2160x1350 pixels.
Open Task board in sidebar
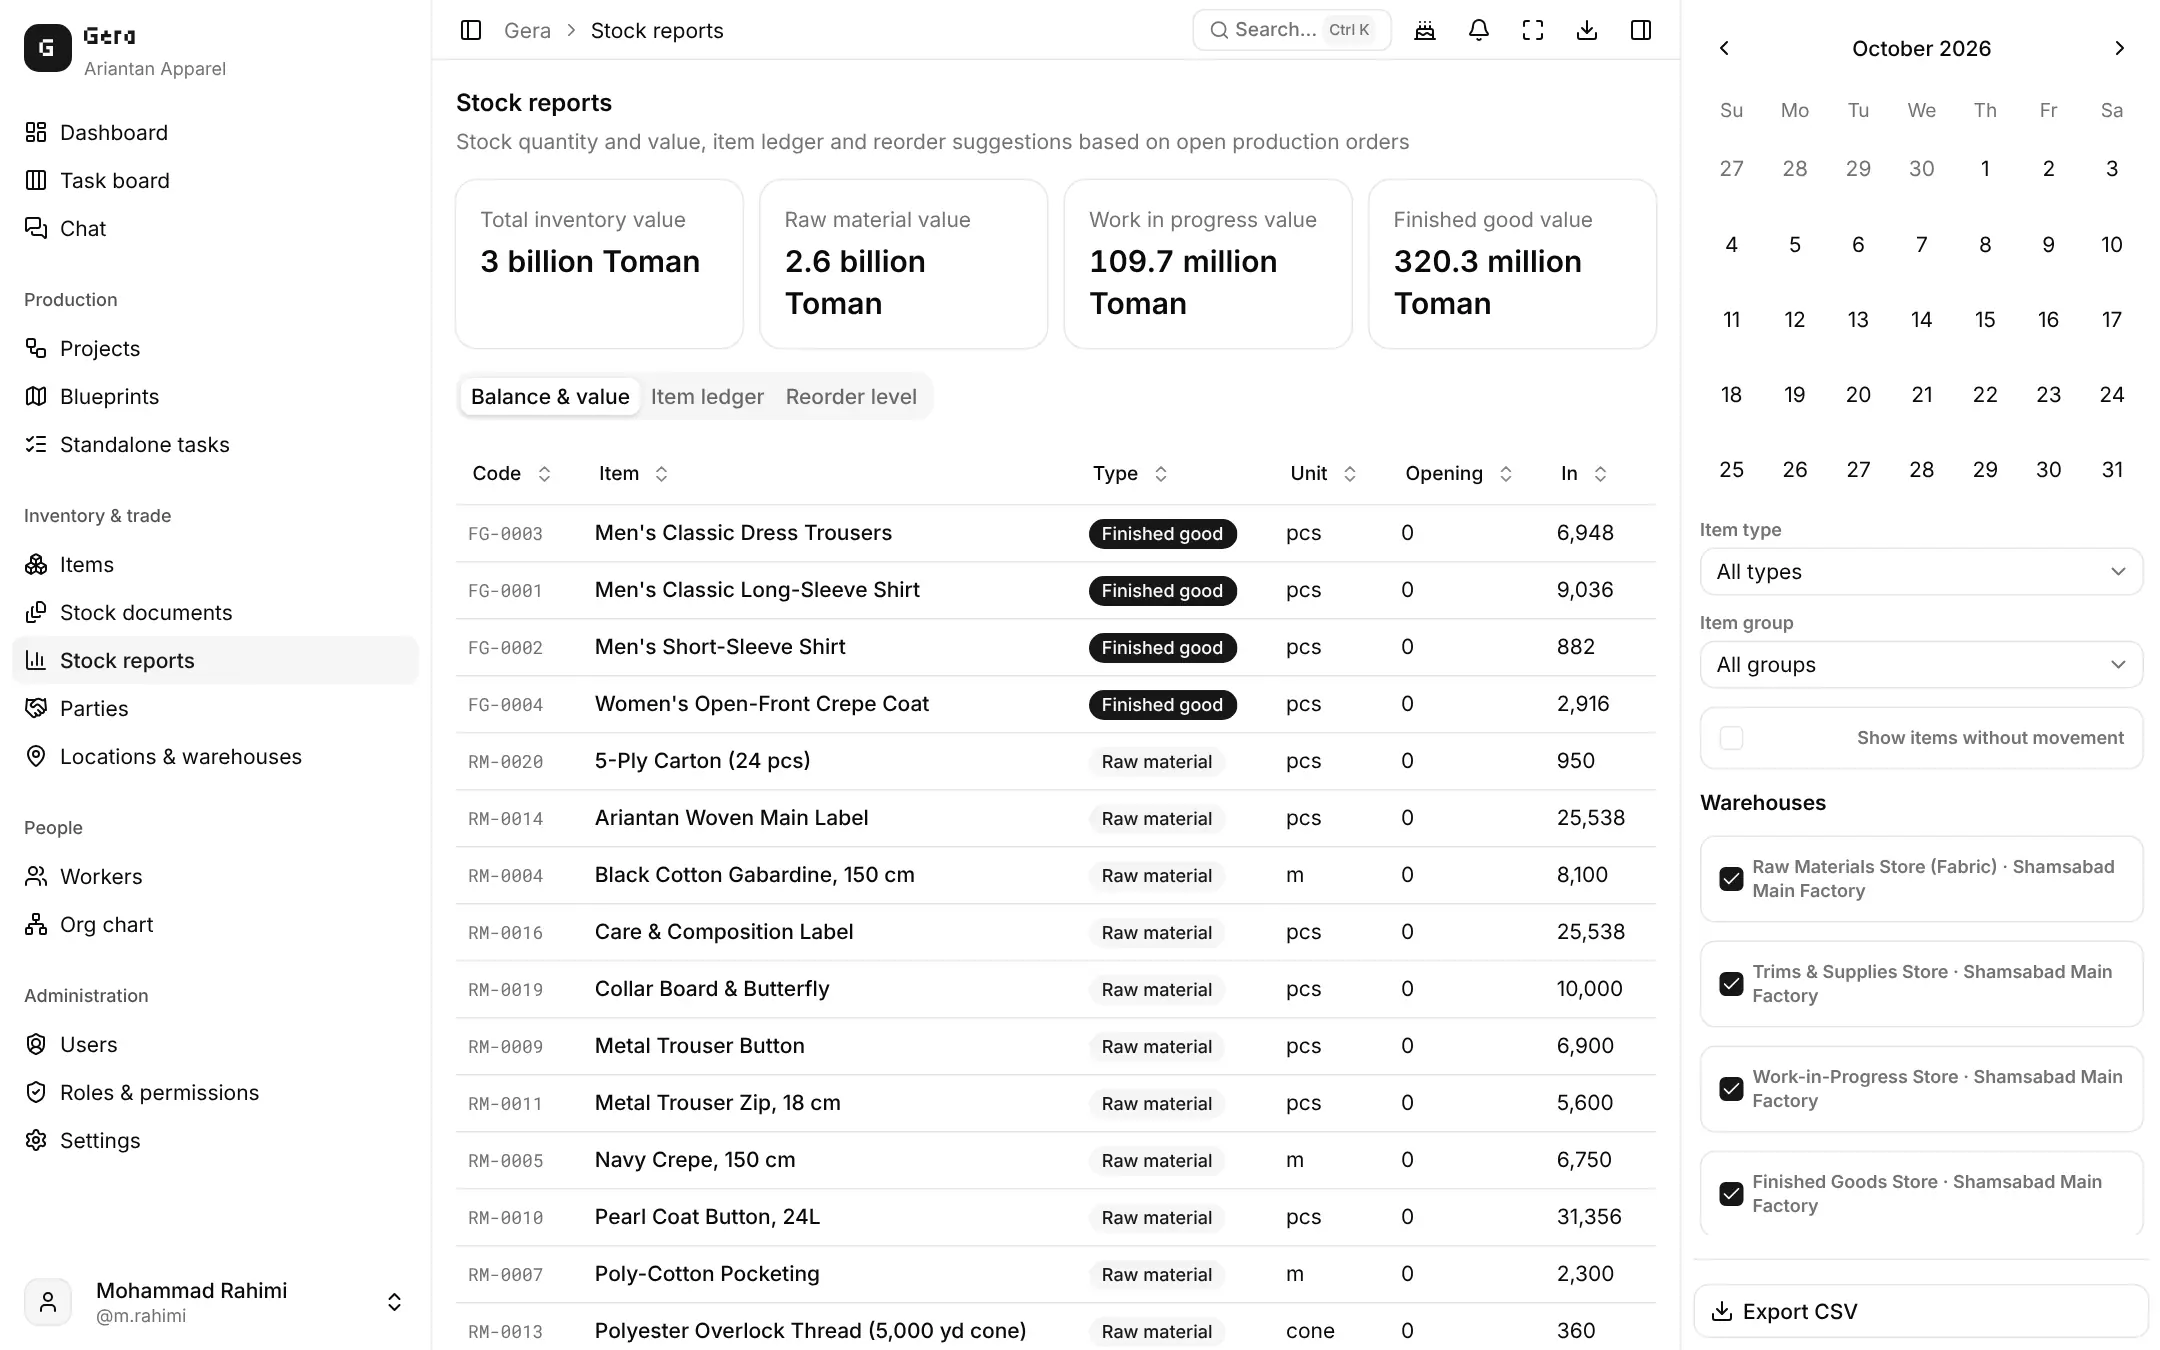pyautogui.click(x=215, y=180)
